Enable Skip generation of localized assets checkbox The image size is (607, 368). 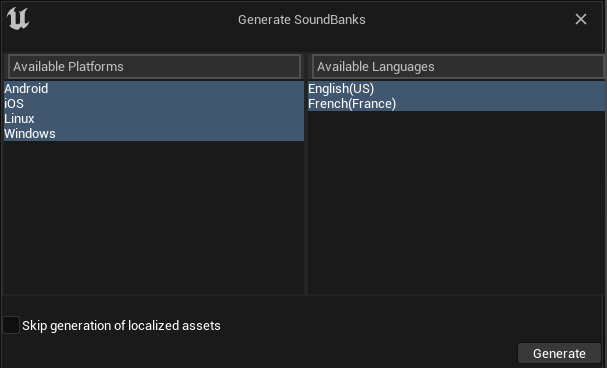point(11,325)
